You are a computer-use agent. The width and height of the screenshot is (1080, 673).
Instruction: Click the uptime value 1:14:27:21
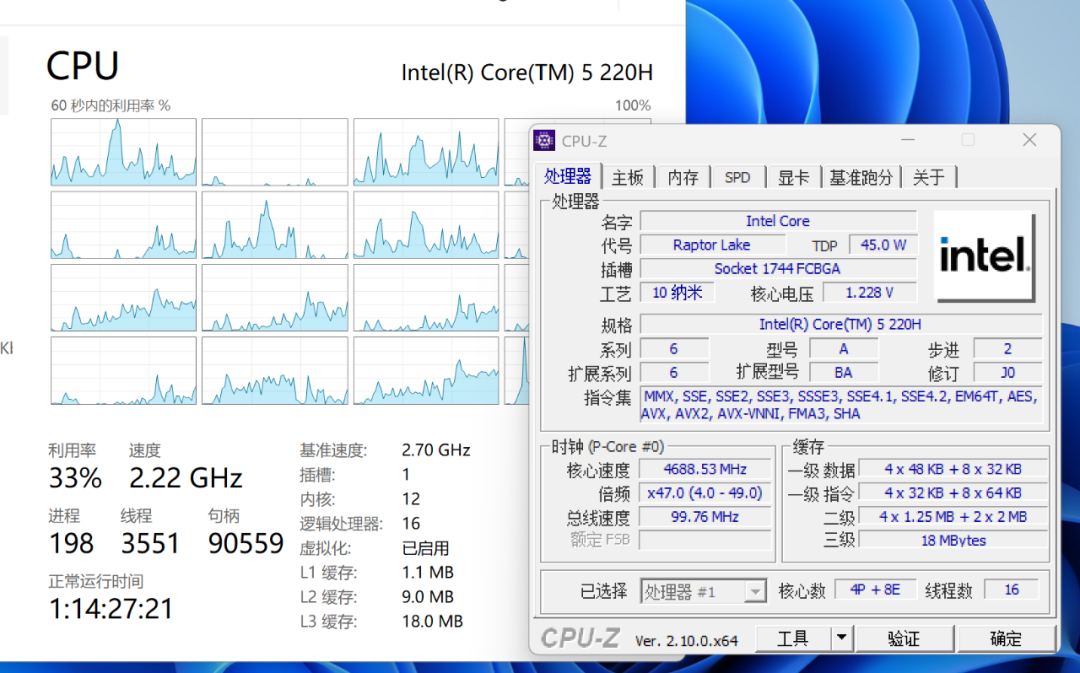point(111,609)
